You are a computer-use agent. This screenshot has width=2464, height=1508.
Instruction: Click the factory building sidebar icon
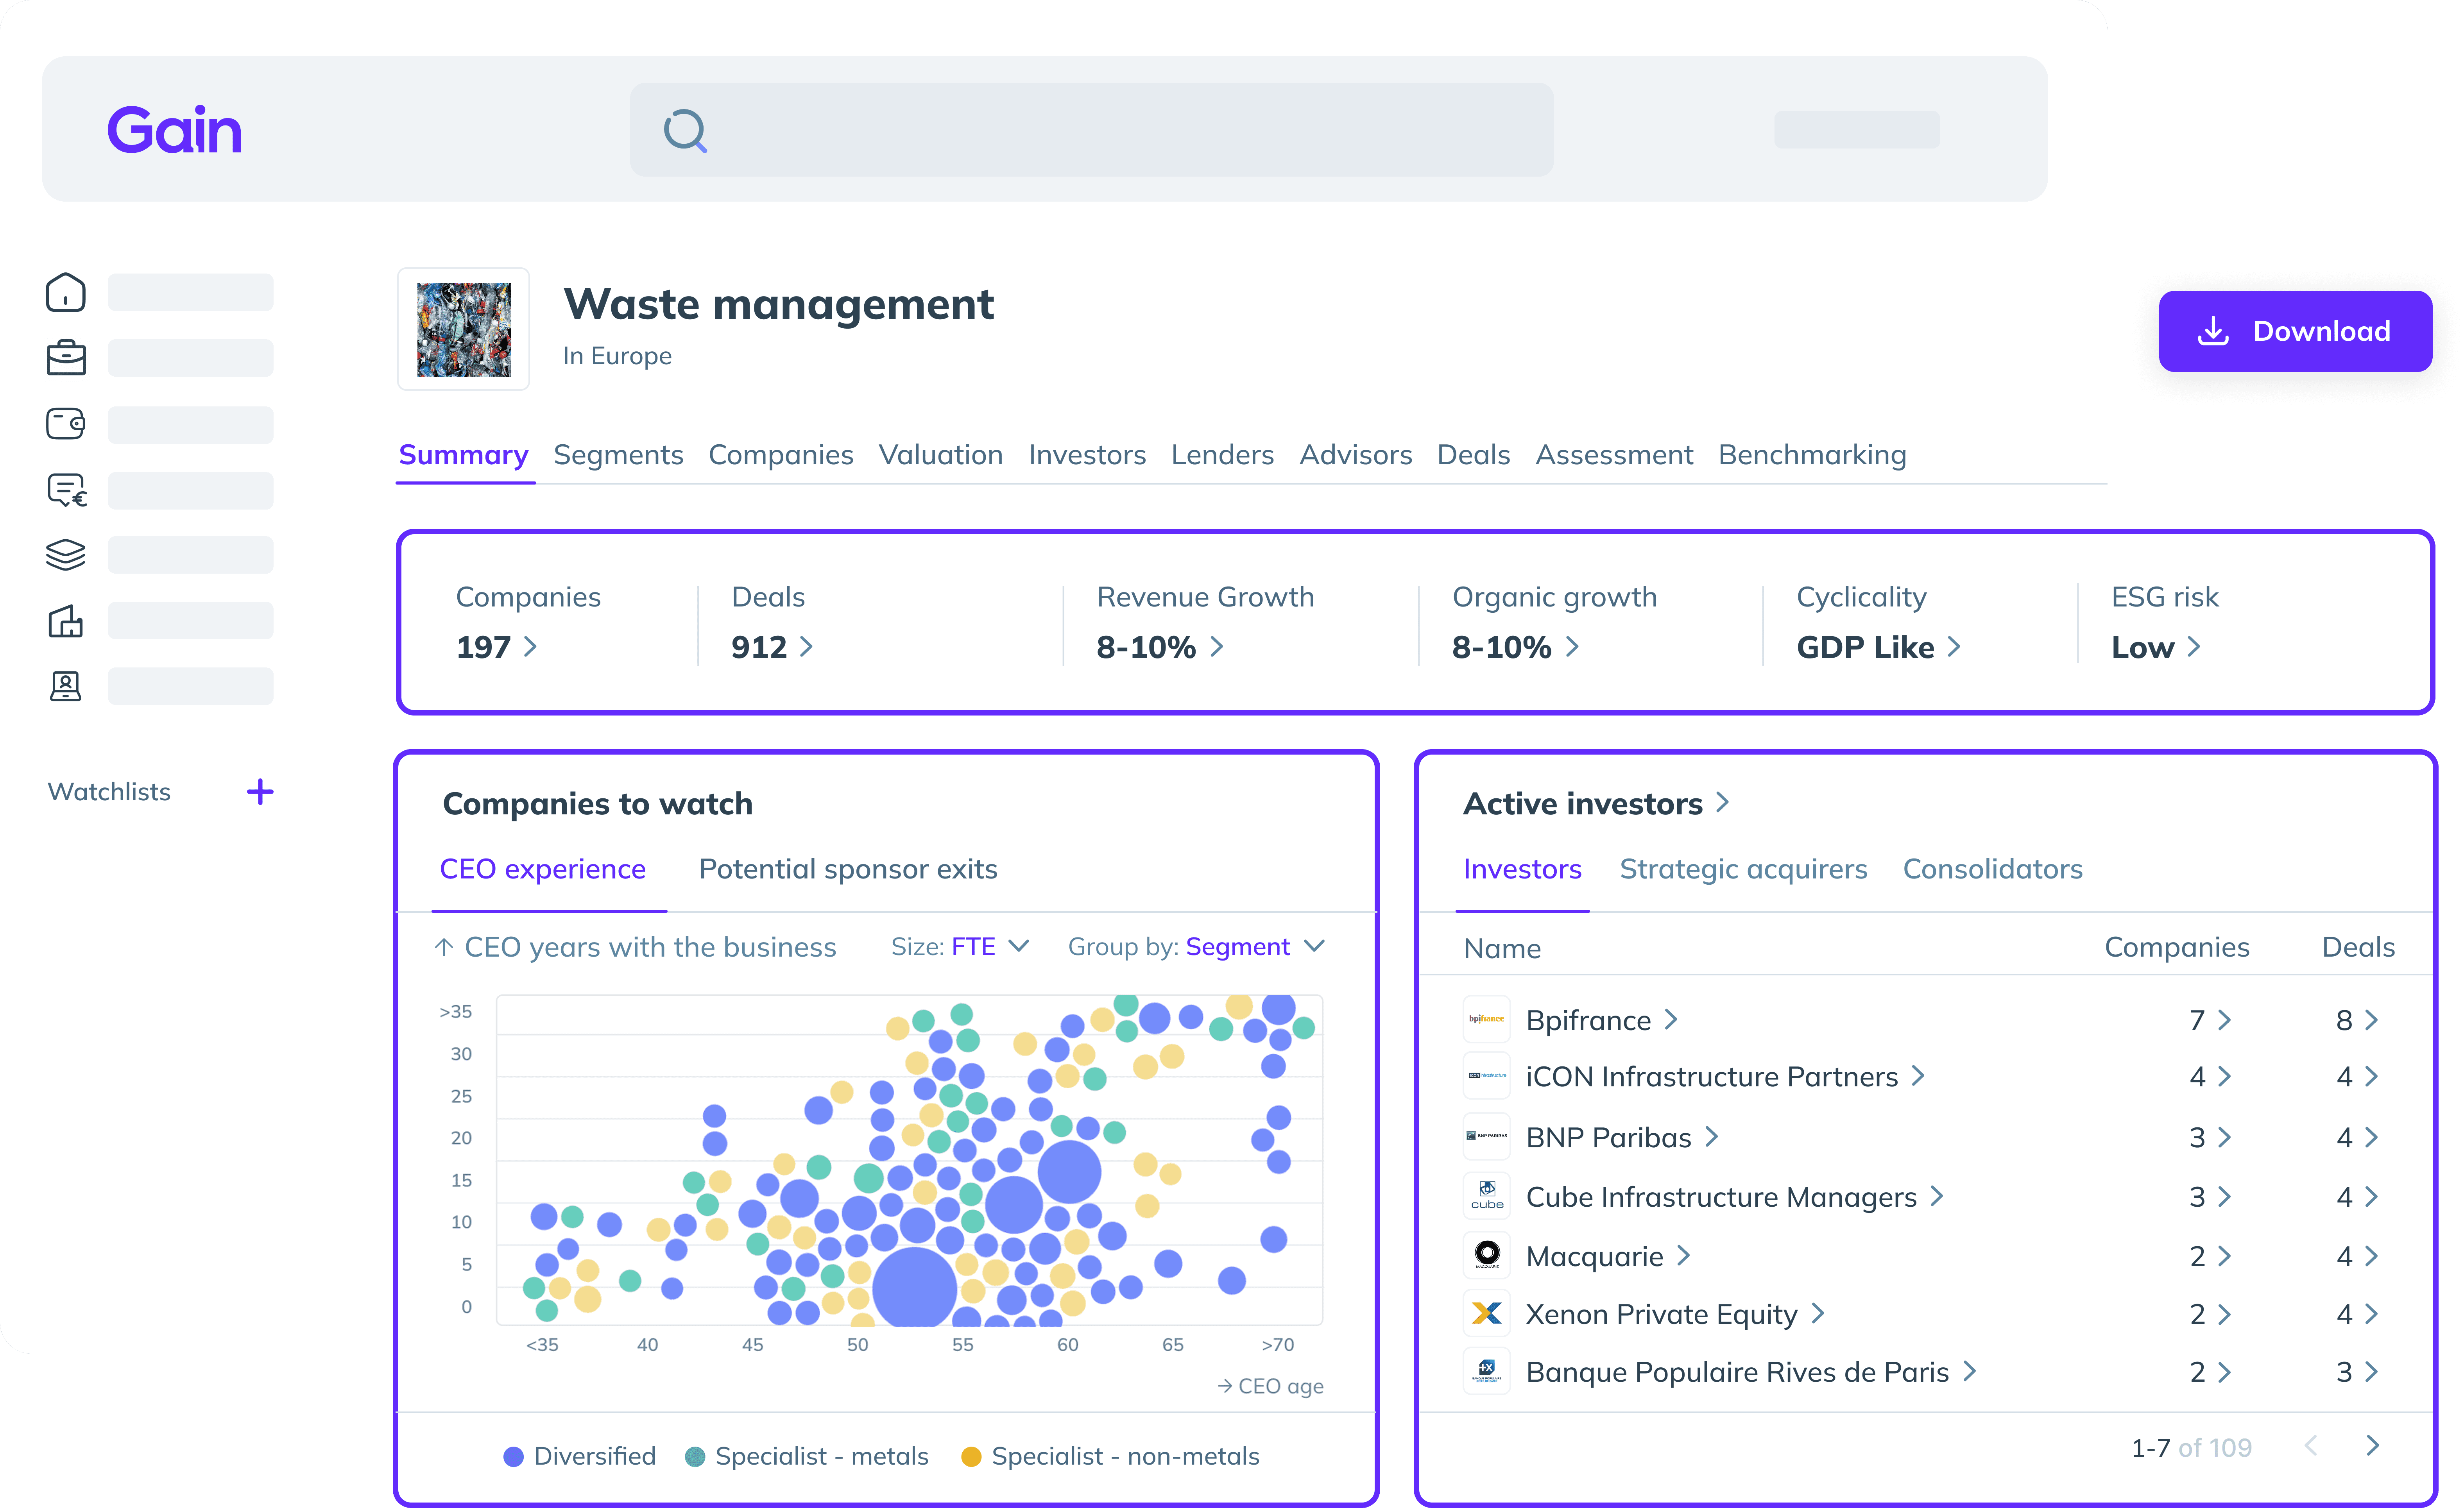66,621
